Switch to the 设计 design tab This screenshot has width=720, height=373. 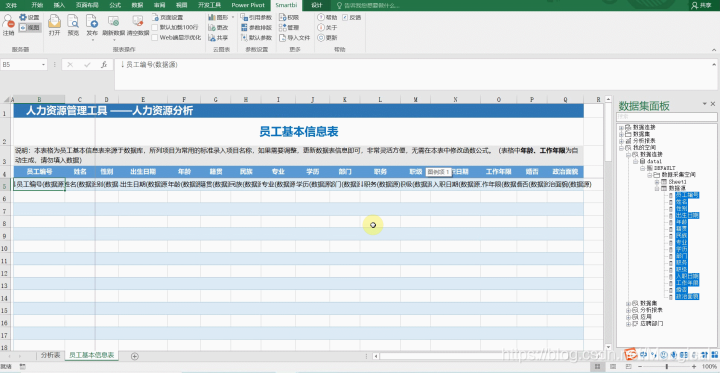click(316, 5)
